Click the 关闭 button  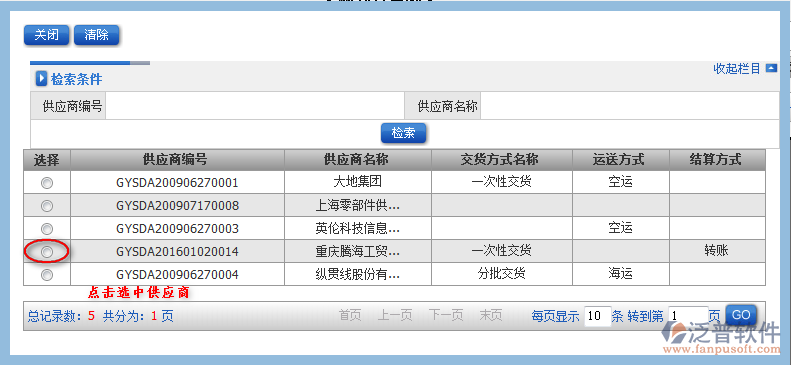pyautogui.click(x=46, y=35)
